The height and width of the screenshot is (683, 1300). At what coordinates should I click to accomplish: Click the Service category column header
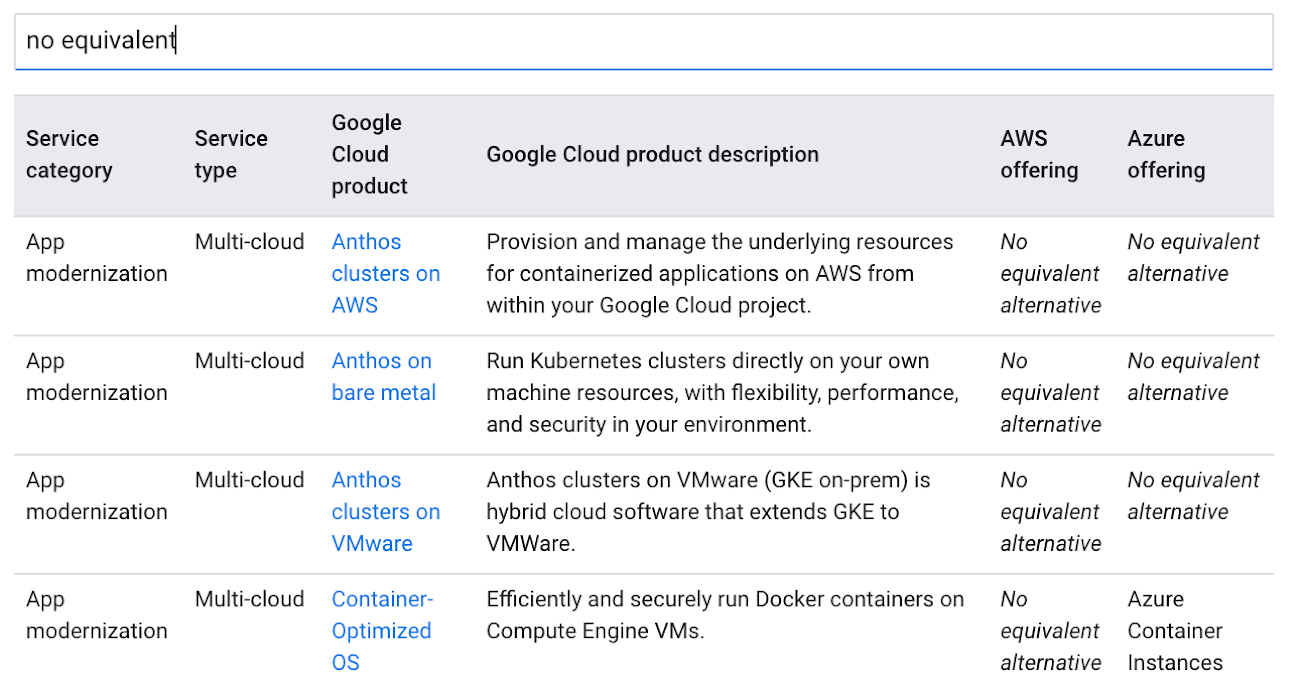69,154
